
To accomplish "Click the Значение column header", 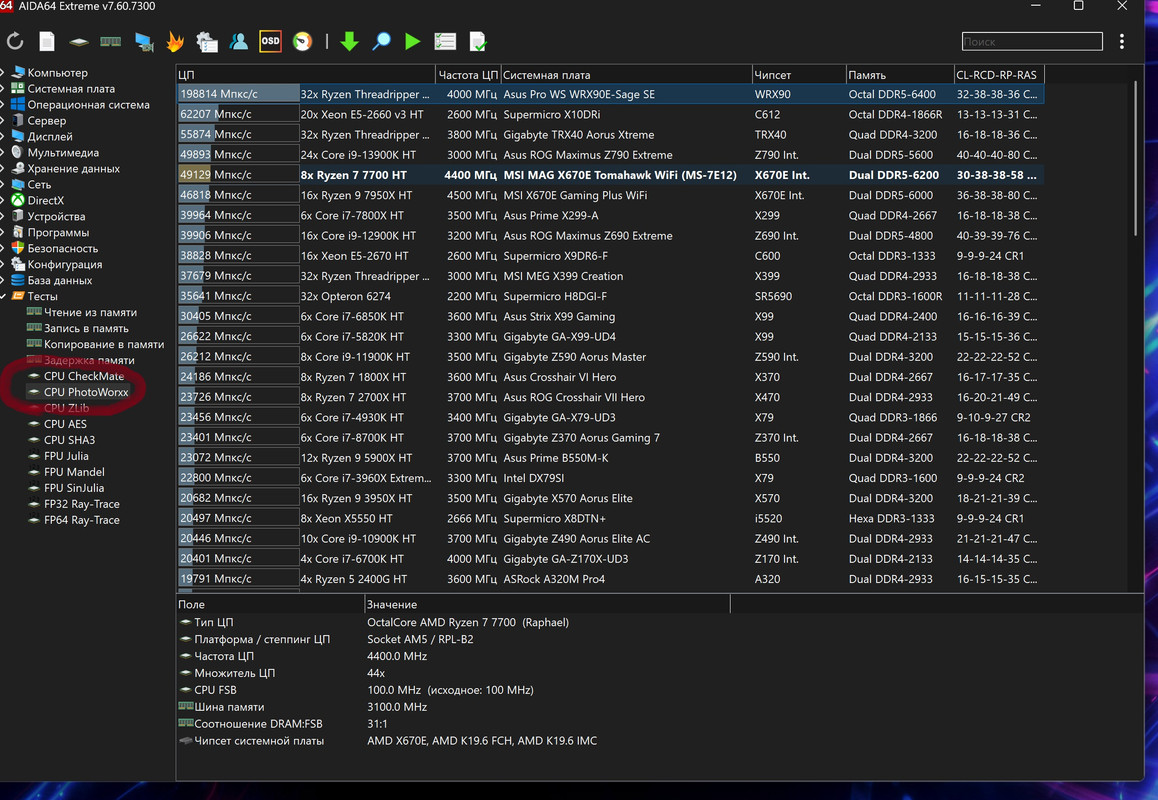I will point(547,604).
